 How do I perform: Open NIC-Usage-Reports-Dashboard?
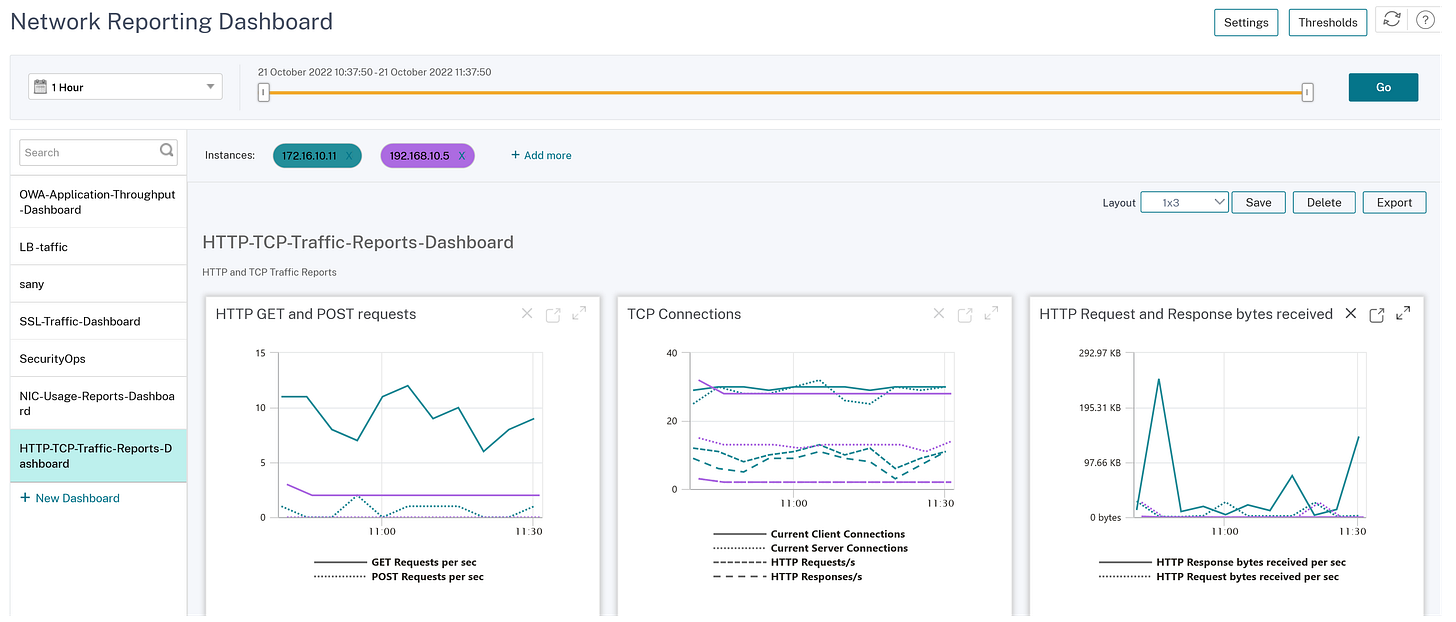click(x=98, y=403)
